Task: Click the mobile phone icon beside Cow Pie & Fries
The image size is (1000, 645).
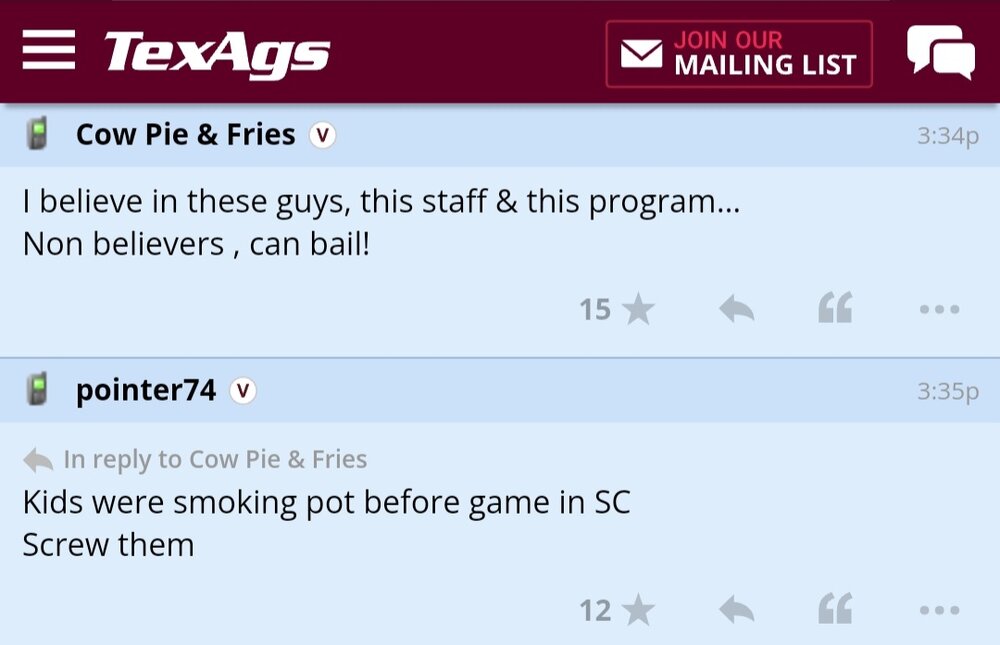Action: pyautogui.click(x=38, y=134)
